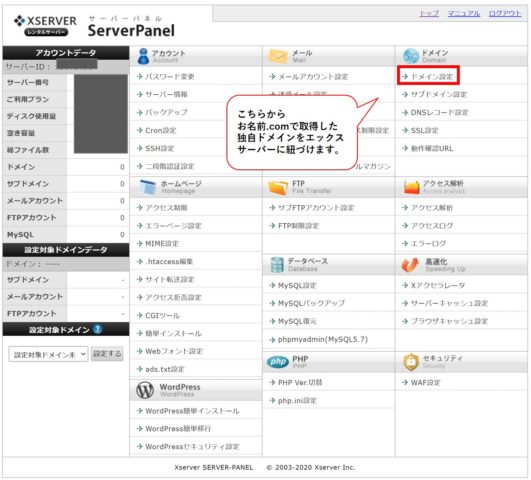Click the Security section lock icon
The image size is (531, 480).
[x=411, y=362]
